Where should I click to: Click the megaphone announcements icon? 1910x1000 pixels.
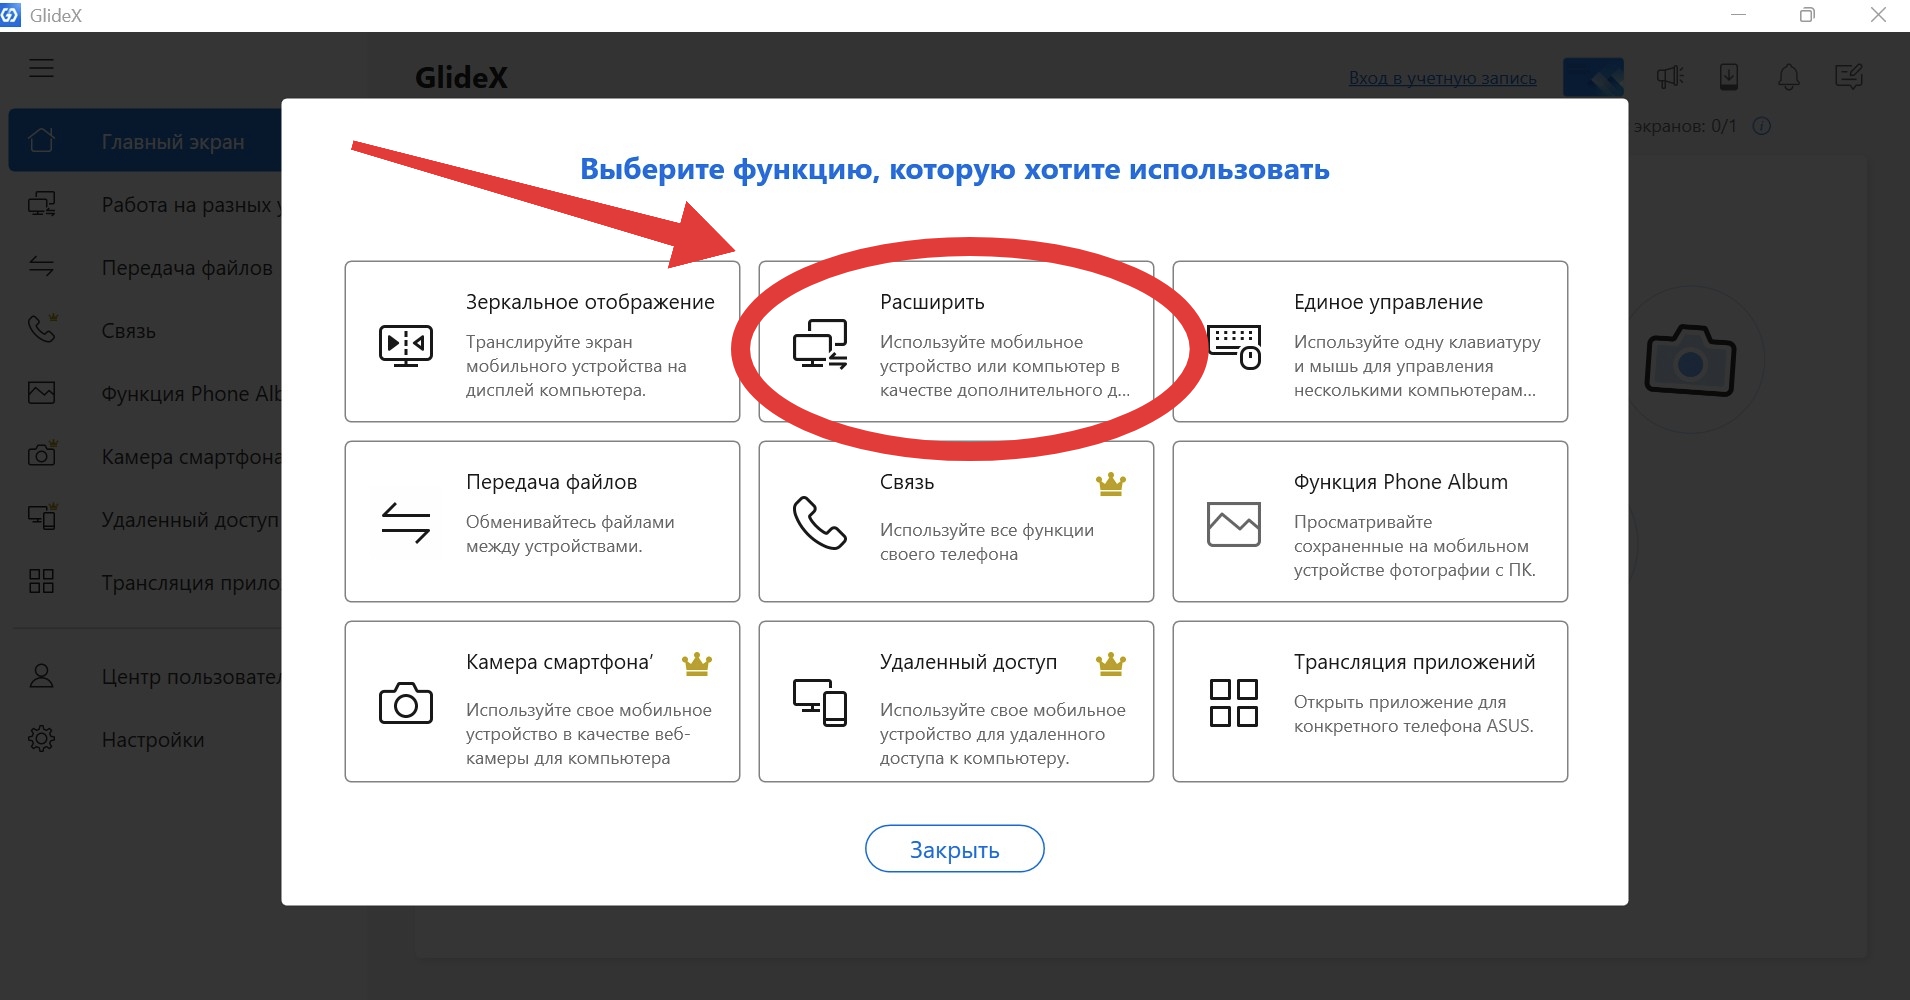[1669, 76]
